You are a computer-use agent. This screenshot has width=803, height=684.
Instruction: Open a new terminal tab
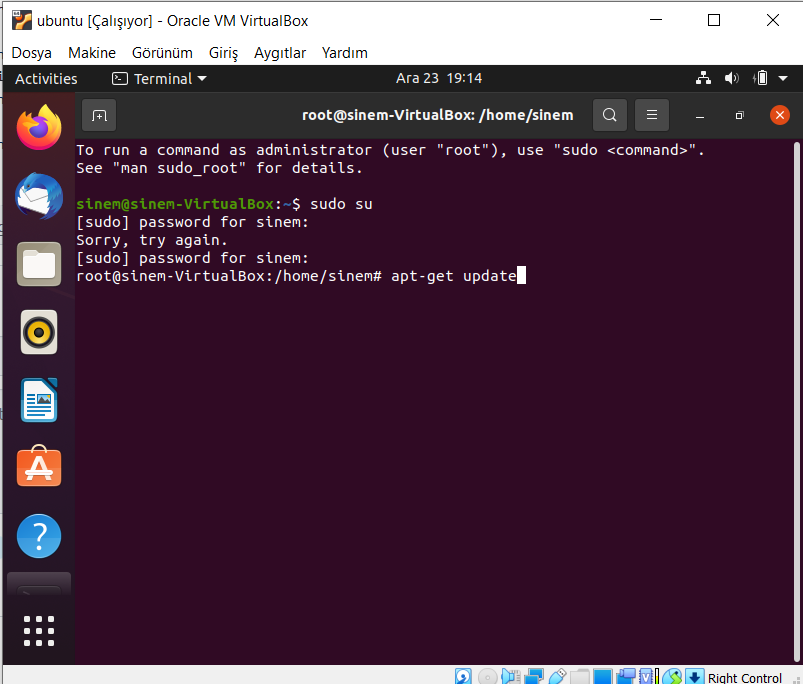pyautogui.click(x=99, y=115)
